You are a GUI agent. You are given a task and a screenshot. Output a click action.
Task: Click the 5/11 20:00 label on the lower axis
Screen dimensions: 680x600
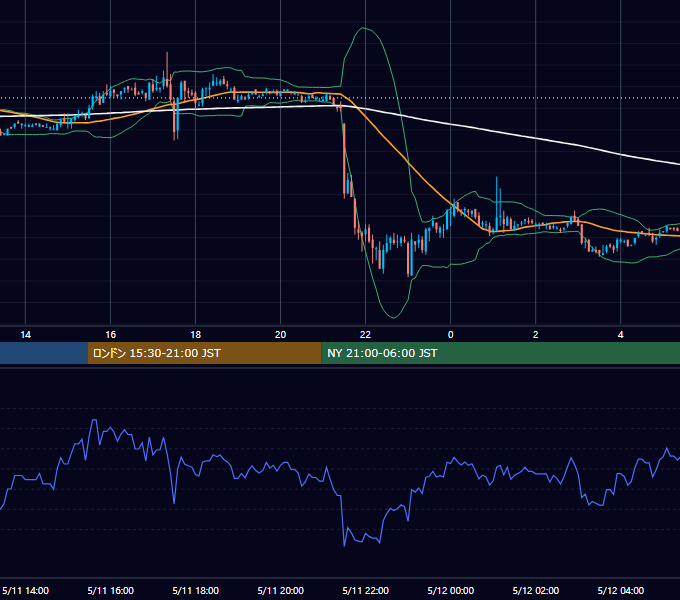pyautogui.click(x=281, y=590)
